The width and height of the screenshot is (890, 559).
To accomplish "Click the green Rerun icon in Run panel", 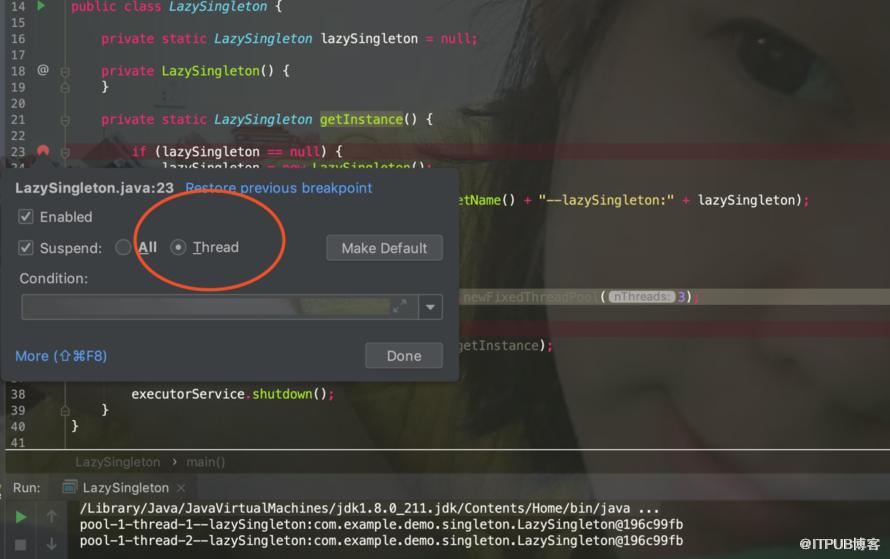I will [x=20, y=517].
